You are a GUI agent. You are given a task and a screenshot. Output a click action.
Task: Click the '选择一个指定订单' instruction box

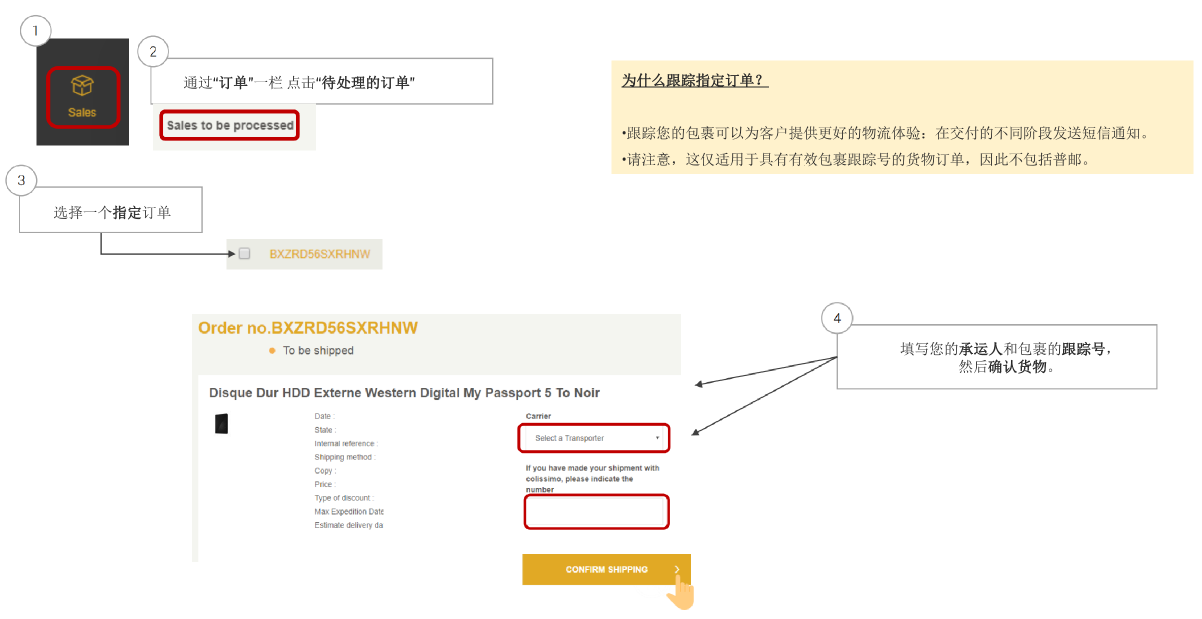pos(111,212)
